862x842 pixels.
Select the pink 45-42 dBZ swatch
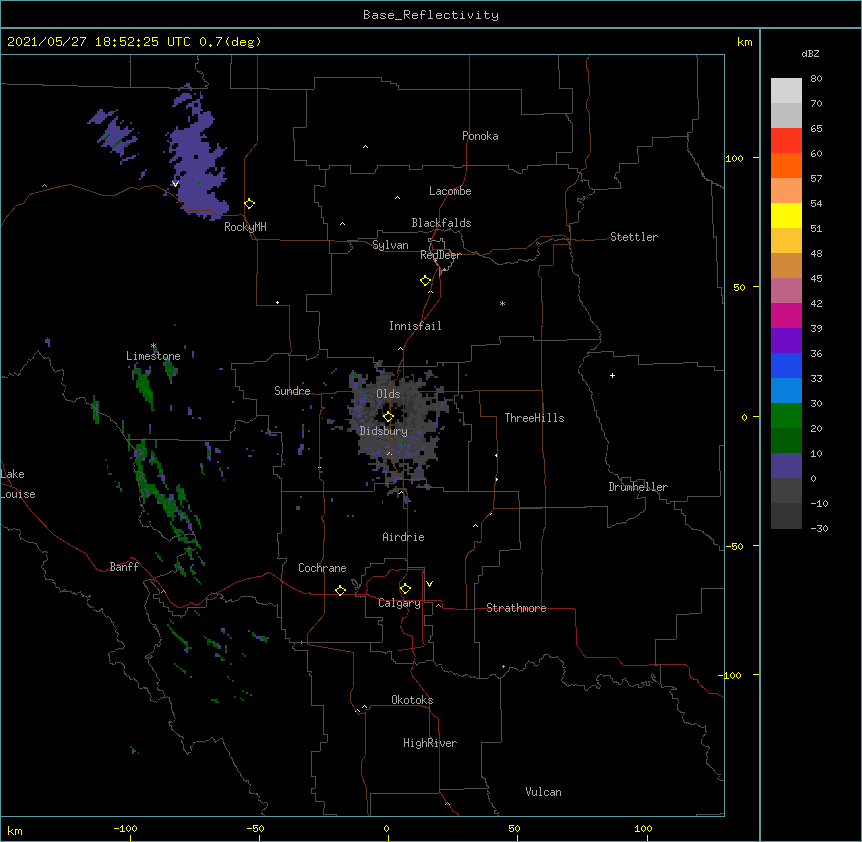(786, 290)
